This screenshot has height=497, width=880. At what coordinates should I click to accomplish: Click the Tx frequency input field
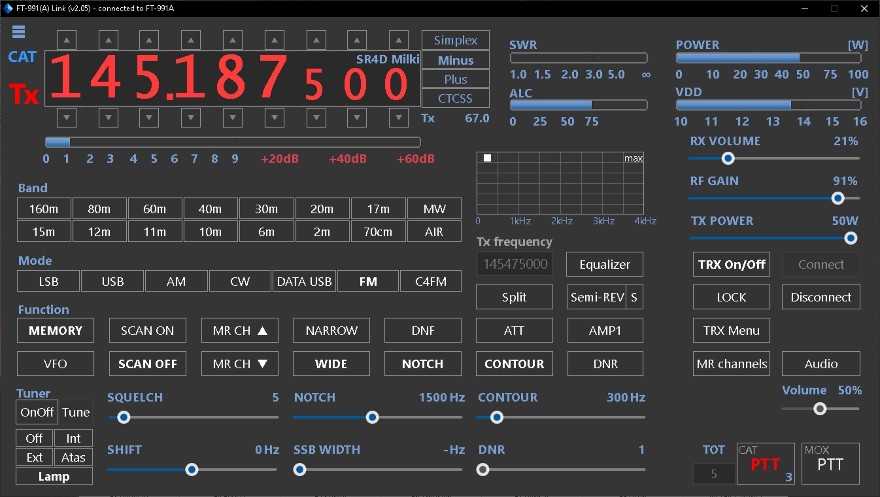[515, 264]
